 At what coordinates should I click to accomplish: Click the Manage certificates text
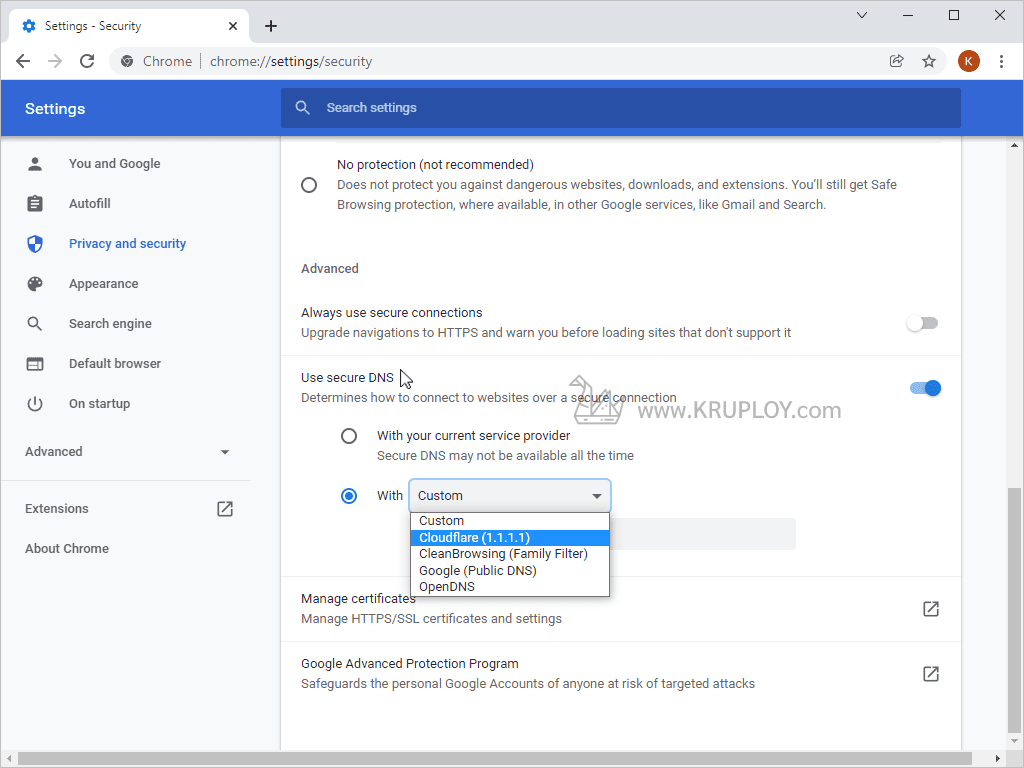[x=358, y=599]
